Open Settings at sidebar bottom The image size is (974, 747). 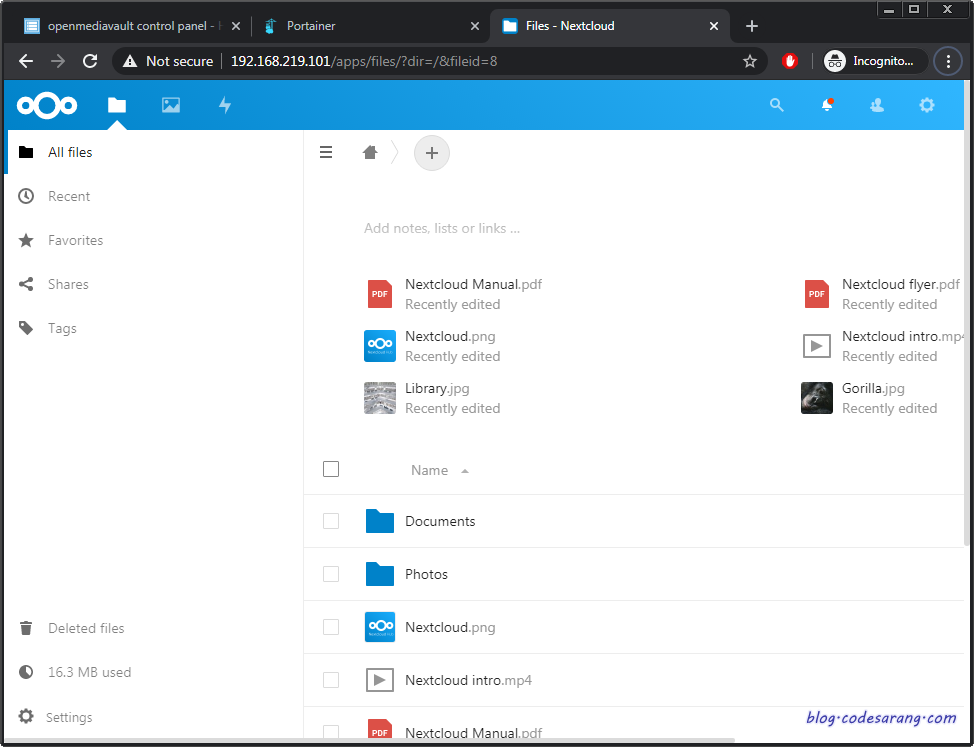pyautogui.click(x=154, y=717)
